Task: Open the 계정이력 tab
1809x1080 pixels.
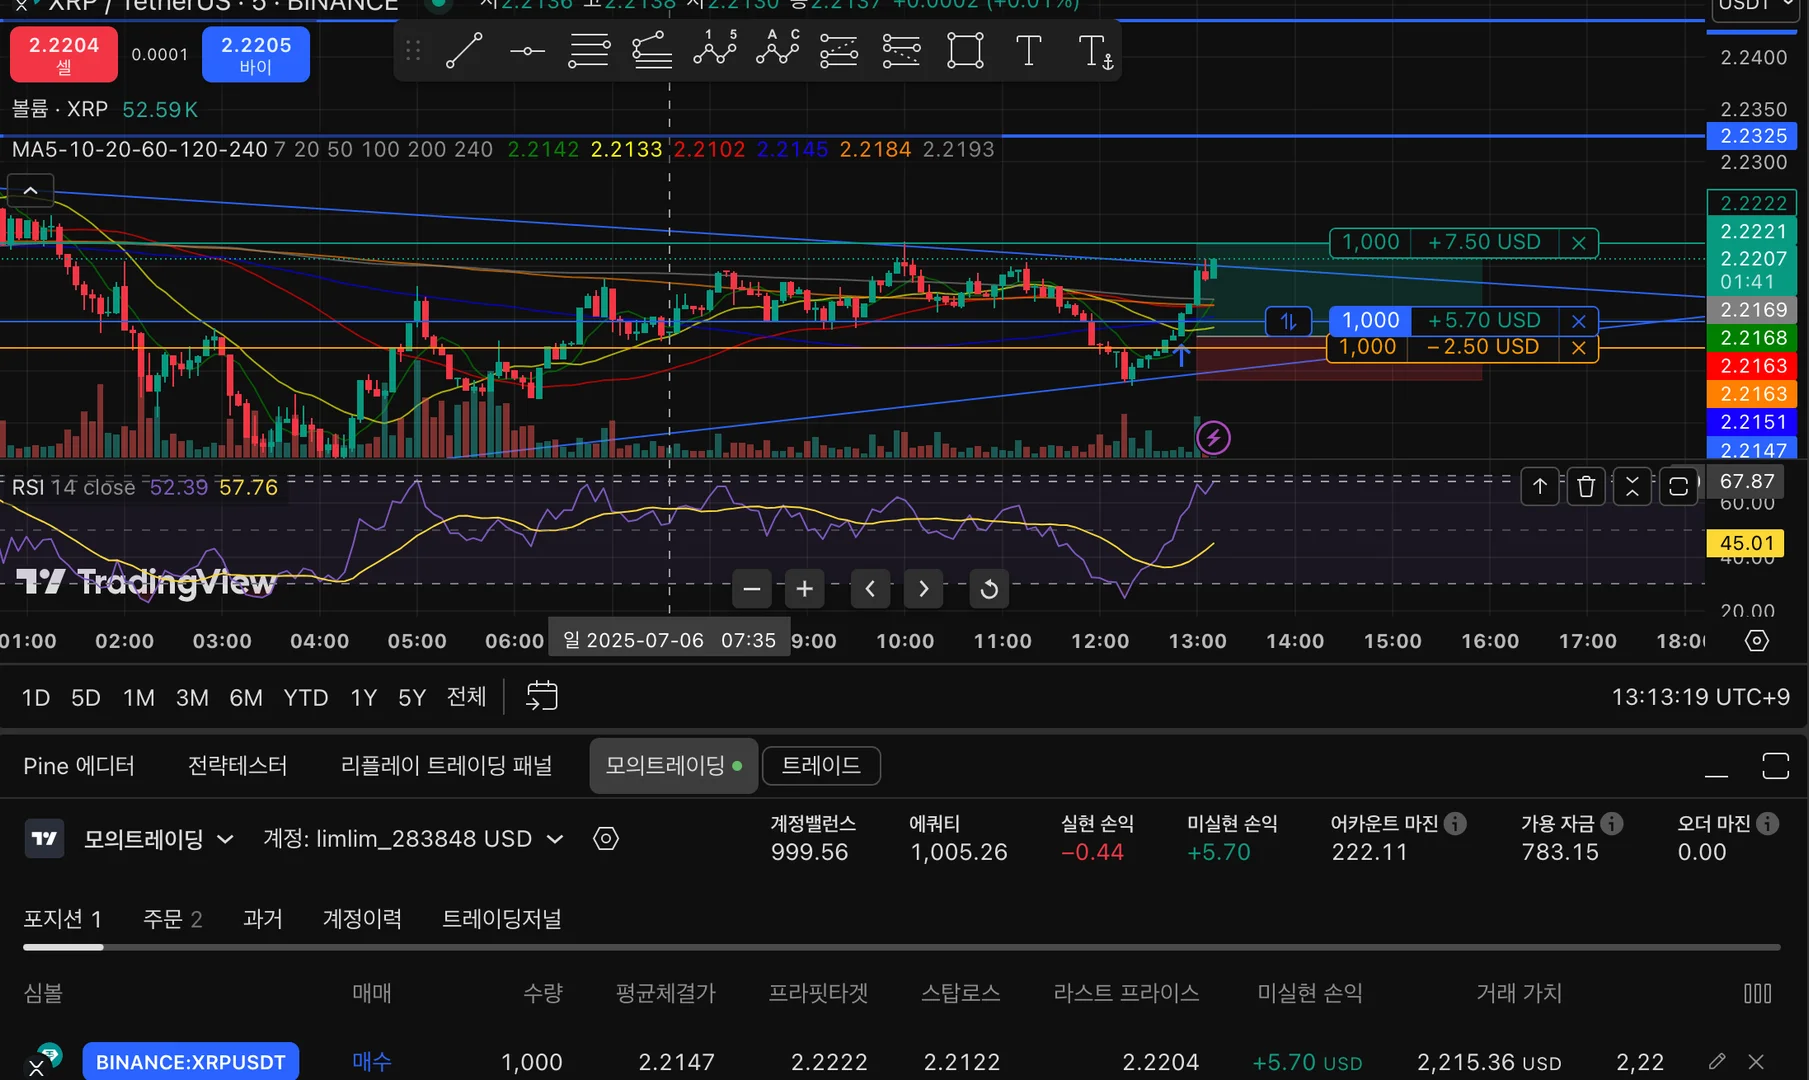Action: click(x=362, y=919)
